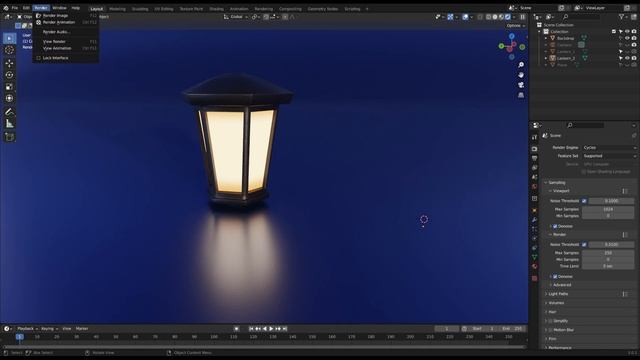This screenshot has width=640, height=360.
Task: Select the Add Cube tool
Action: 9,137
